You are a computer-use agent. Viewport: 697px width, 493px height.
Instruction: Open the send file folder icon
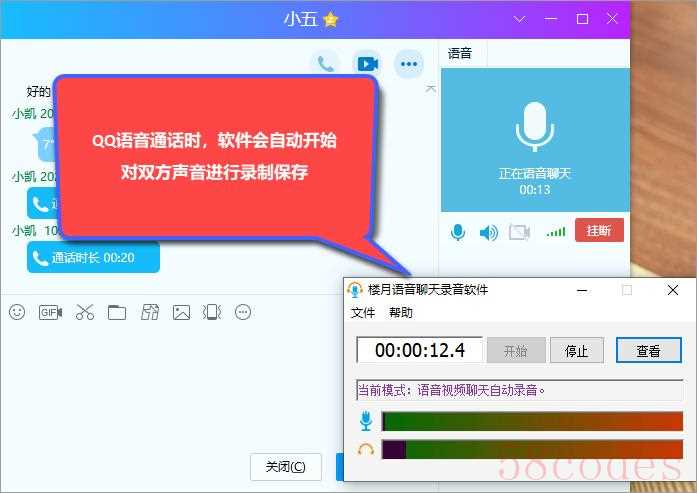(117, 313)
